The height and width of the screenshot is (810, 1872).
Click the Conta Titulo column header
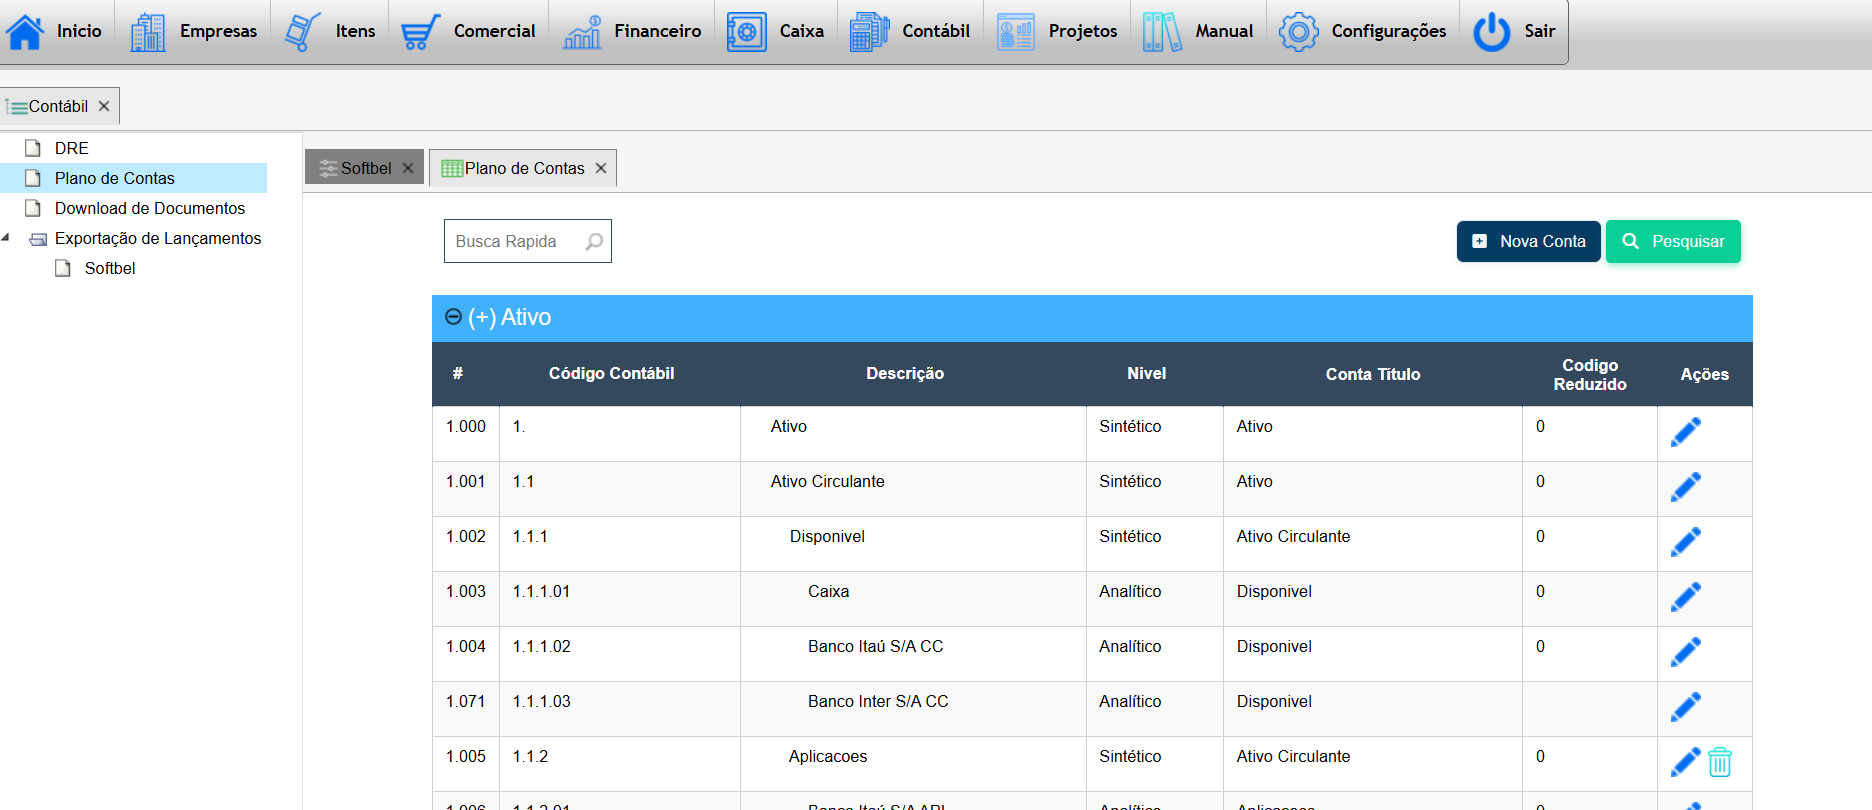pyautogui.click(x=1373, y=374)
